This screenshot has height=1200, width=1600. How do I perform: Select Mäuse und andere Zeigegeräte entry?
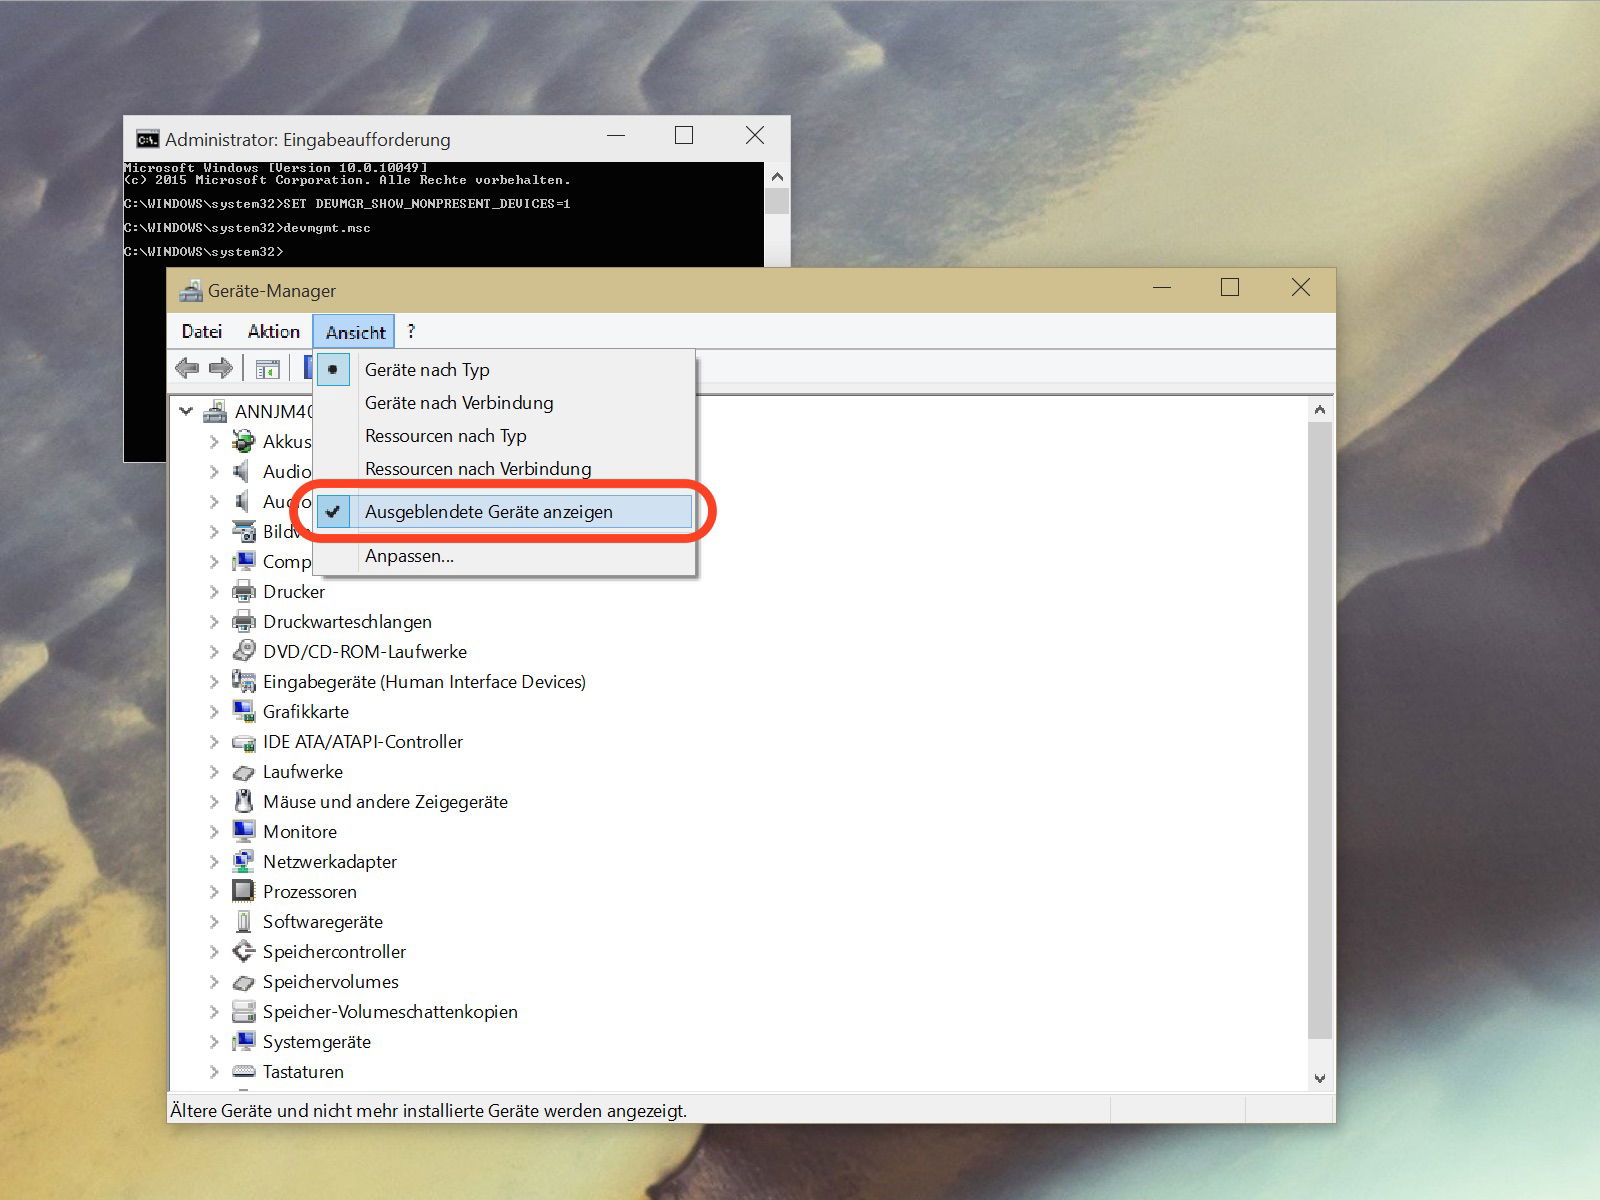point(385,801)
